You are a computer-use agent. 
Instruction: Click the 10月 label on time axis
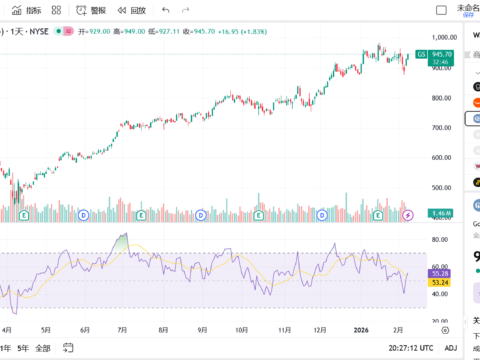coord(242,330)
